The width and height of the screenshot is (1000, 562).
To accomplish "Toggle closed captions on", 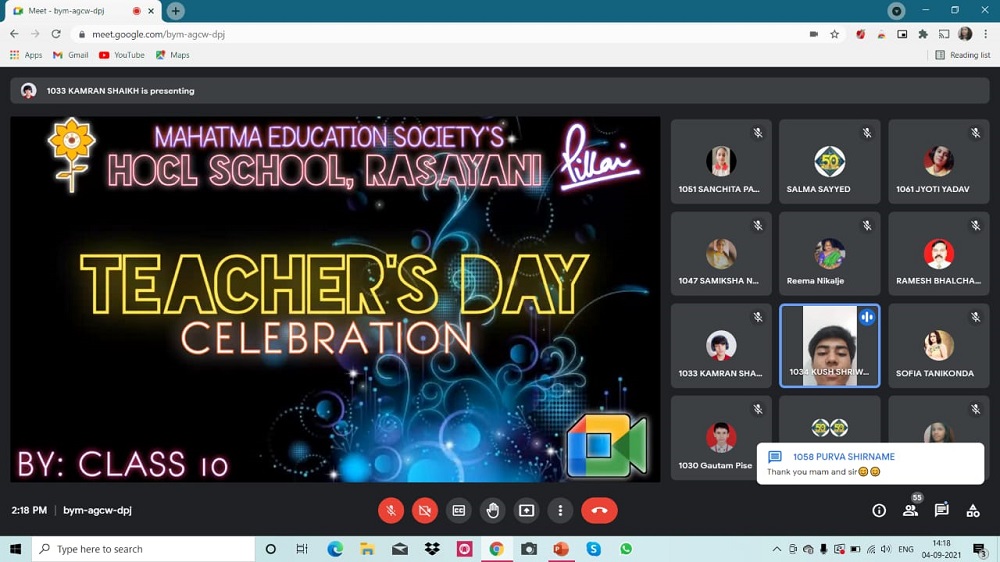I will pos(459,510).
